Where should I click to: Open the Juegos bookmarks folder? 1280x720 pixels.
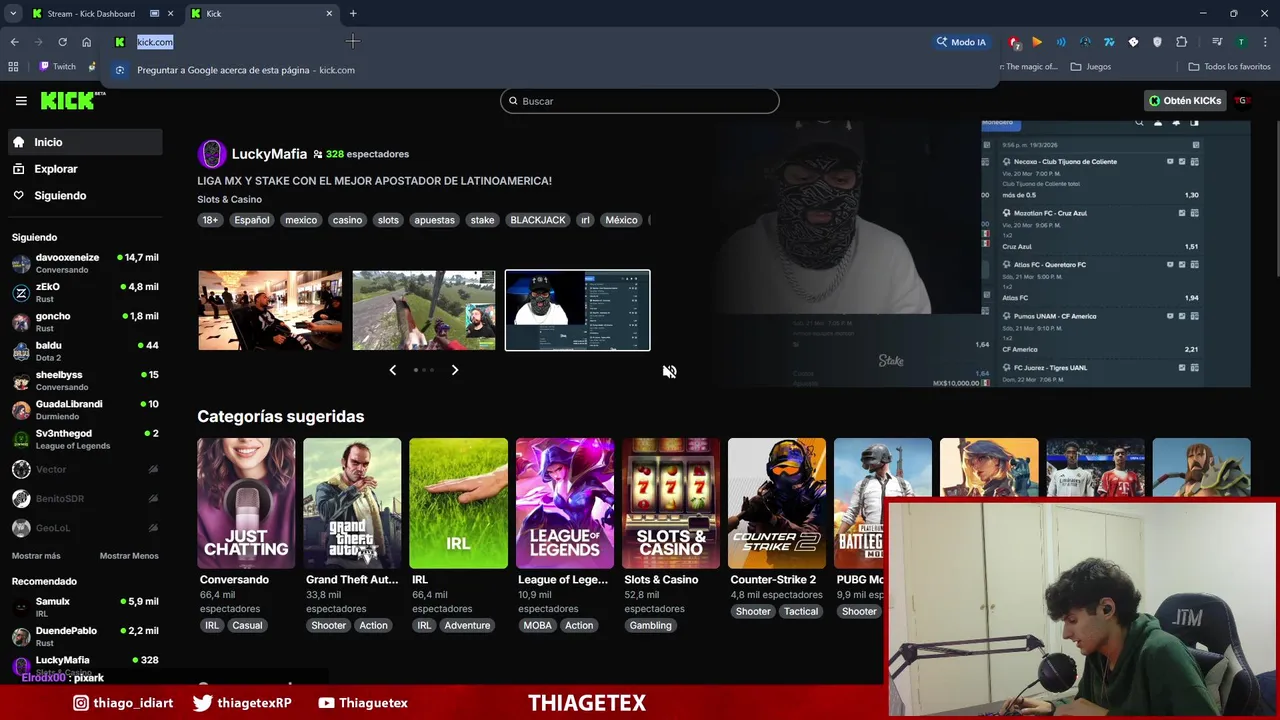click(1090, 67)
